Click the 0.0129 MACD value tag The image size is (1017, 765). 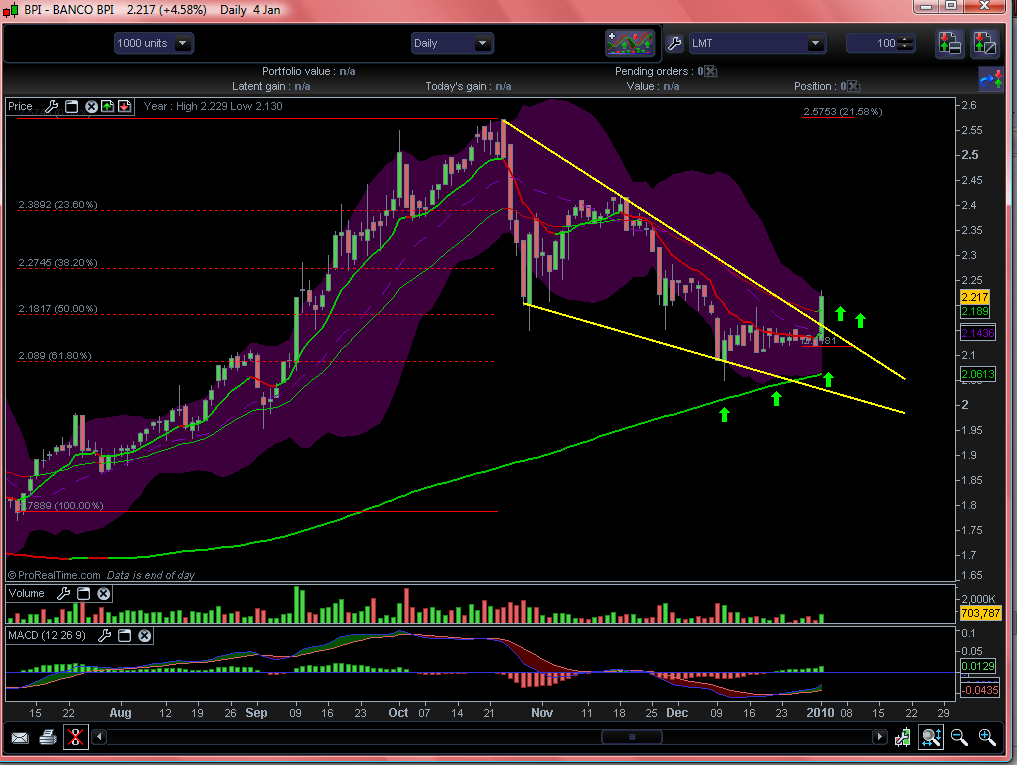point(977,666)
